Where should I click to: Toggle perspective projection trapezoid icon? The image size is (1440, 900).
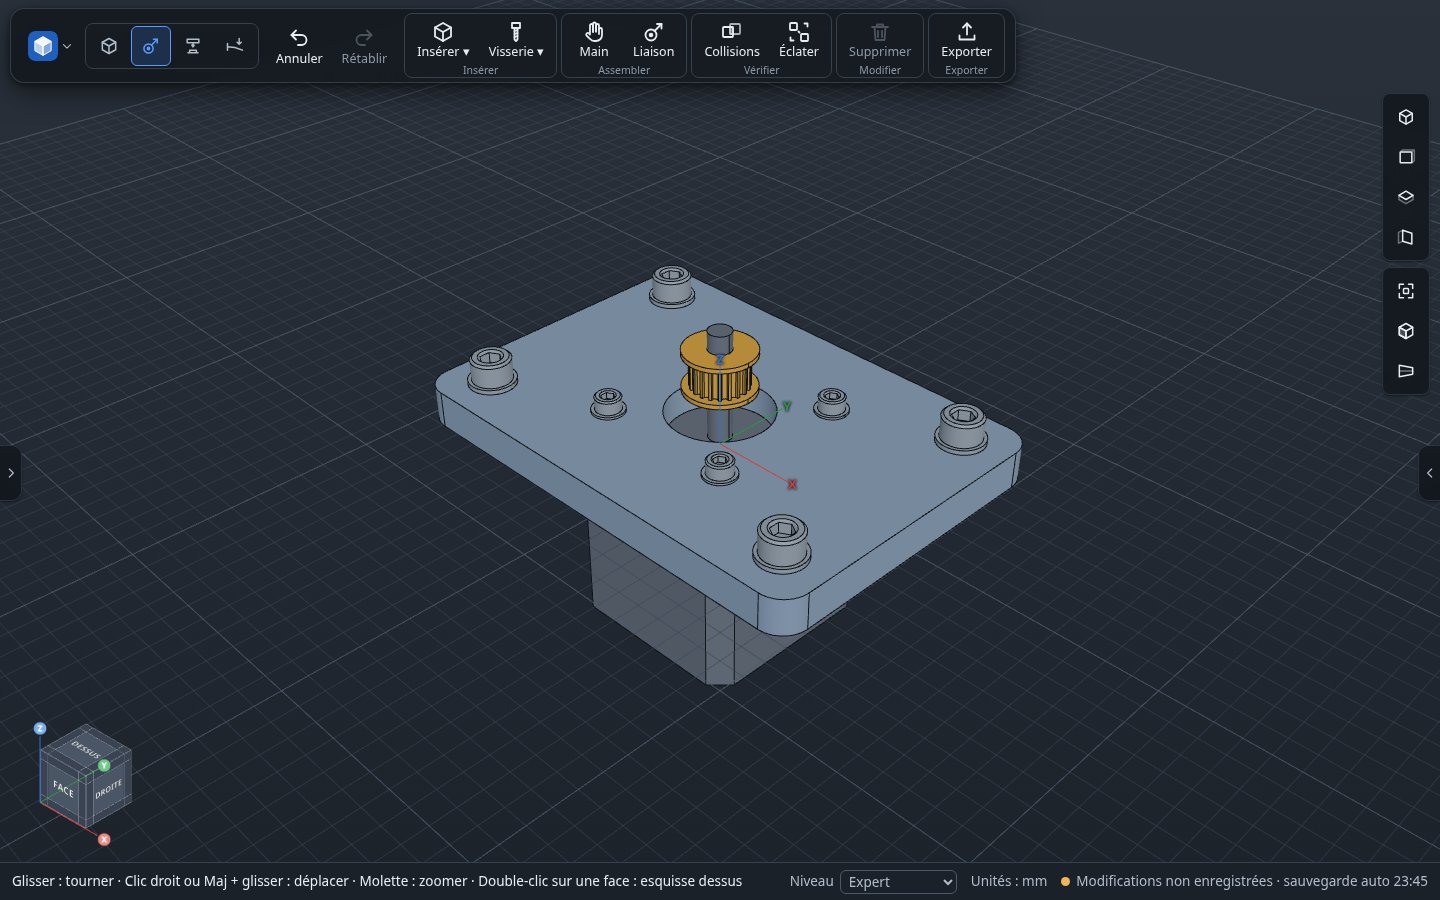[x=1406, y=371]
